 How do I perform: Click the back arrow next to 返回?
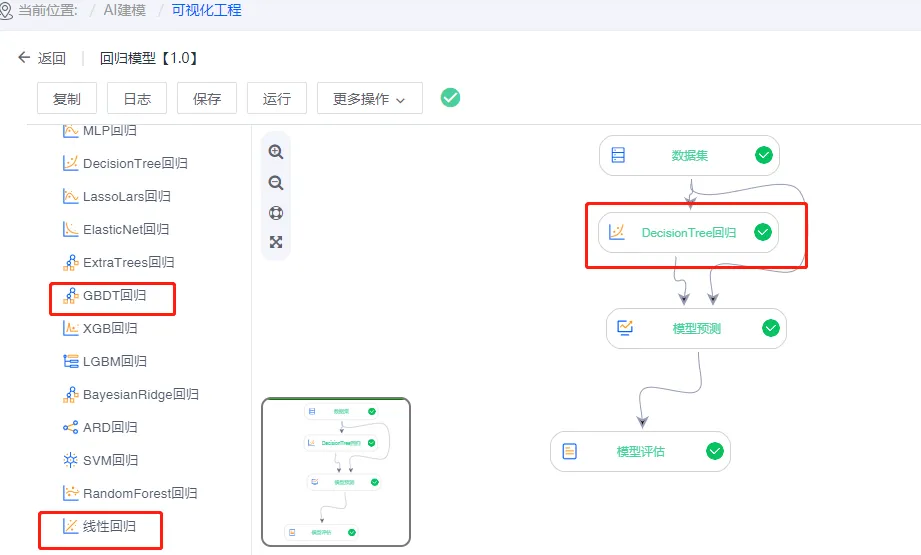click(24, 58)
